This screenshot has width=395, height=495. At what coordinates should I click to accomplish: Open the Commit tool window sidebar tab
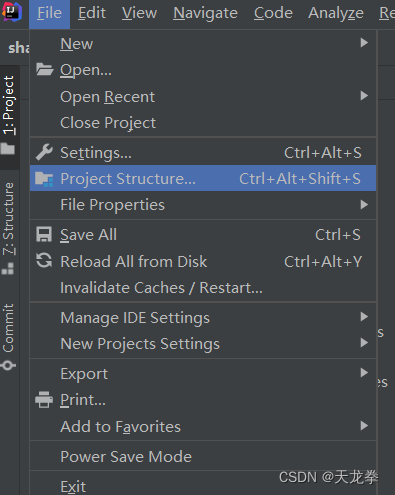tap(8, 336)
